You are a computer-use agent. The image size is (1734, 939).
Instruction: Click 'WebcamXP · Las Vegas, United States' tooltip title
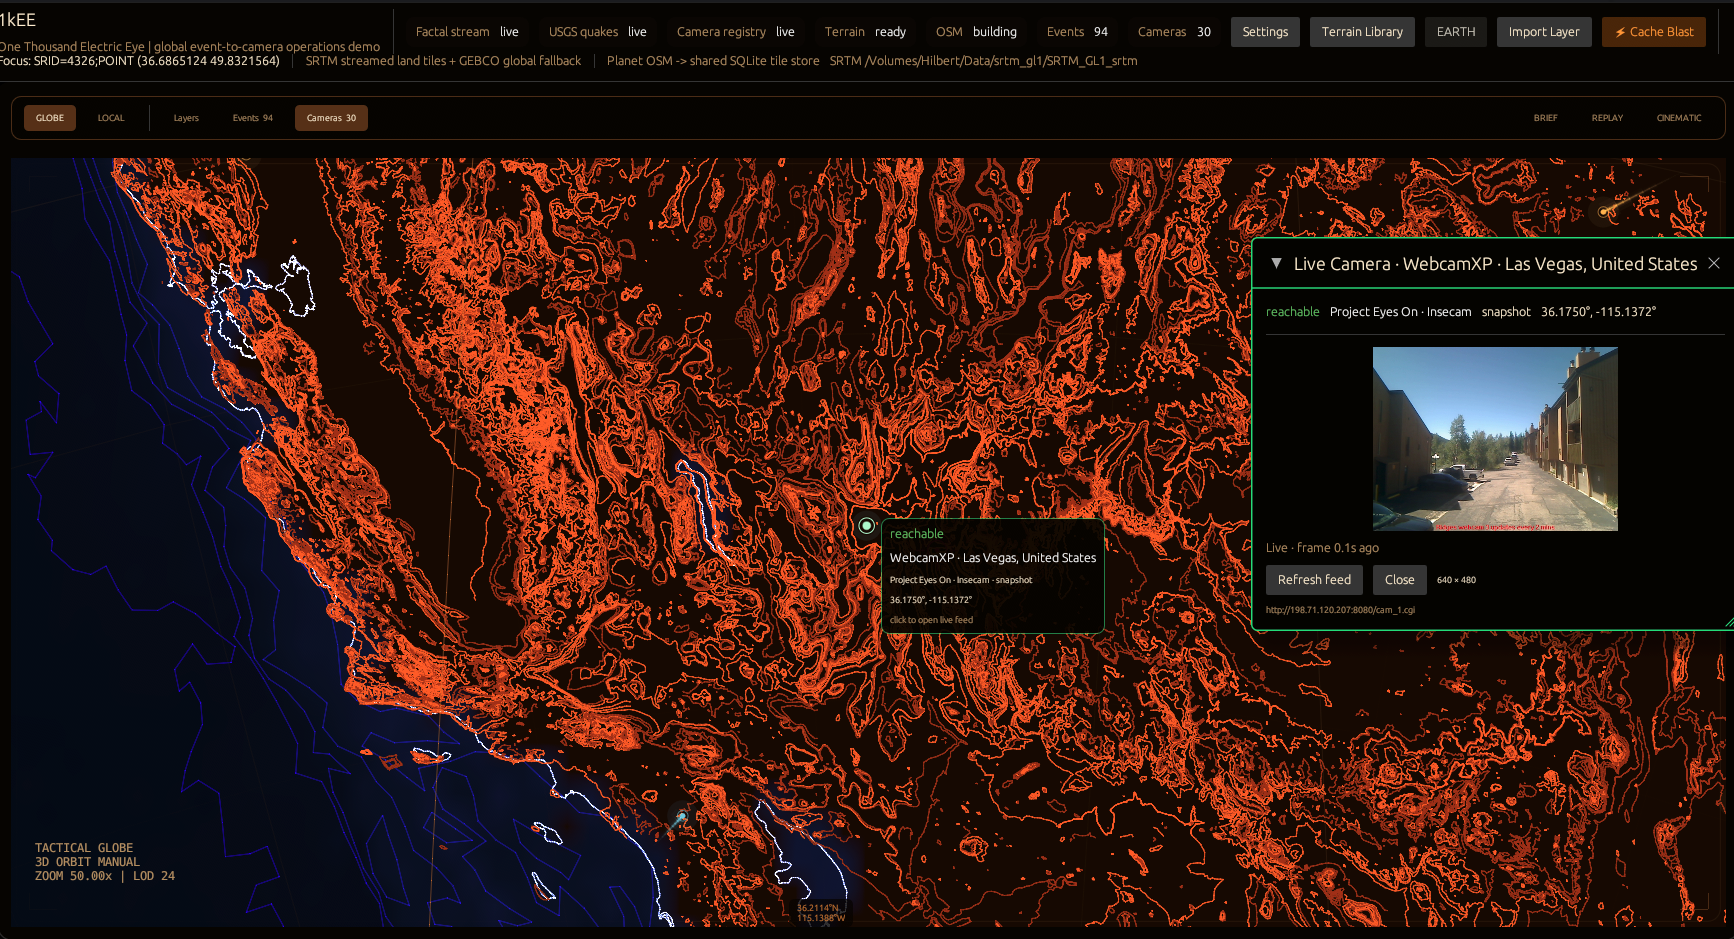click(993, 558)
